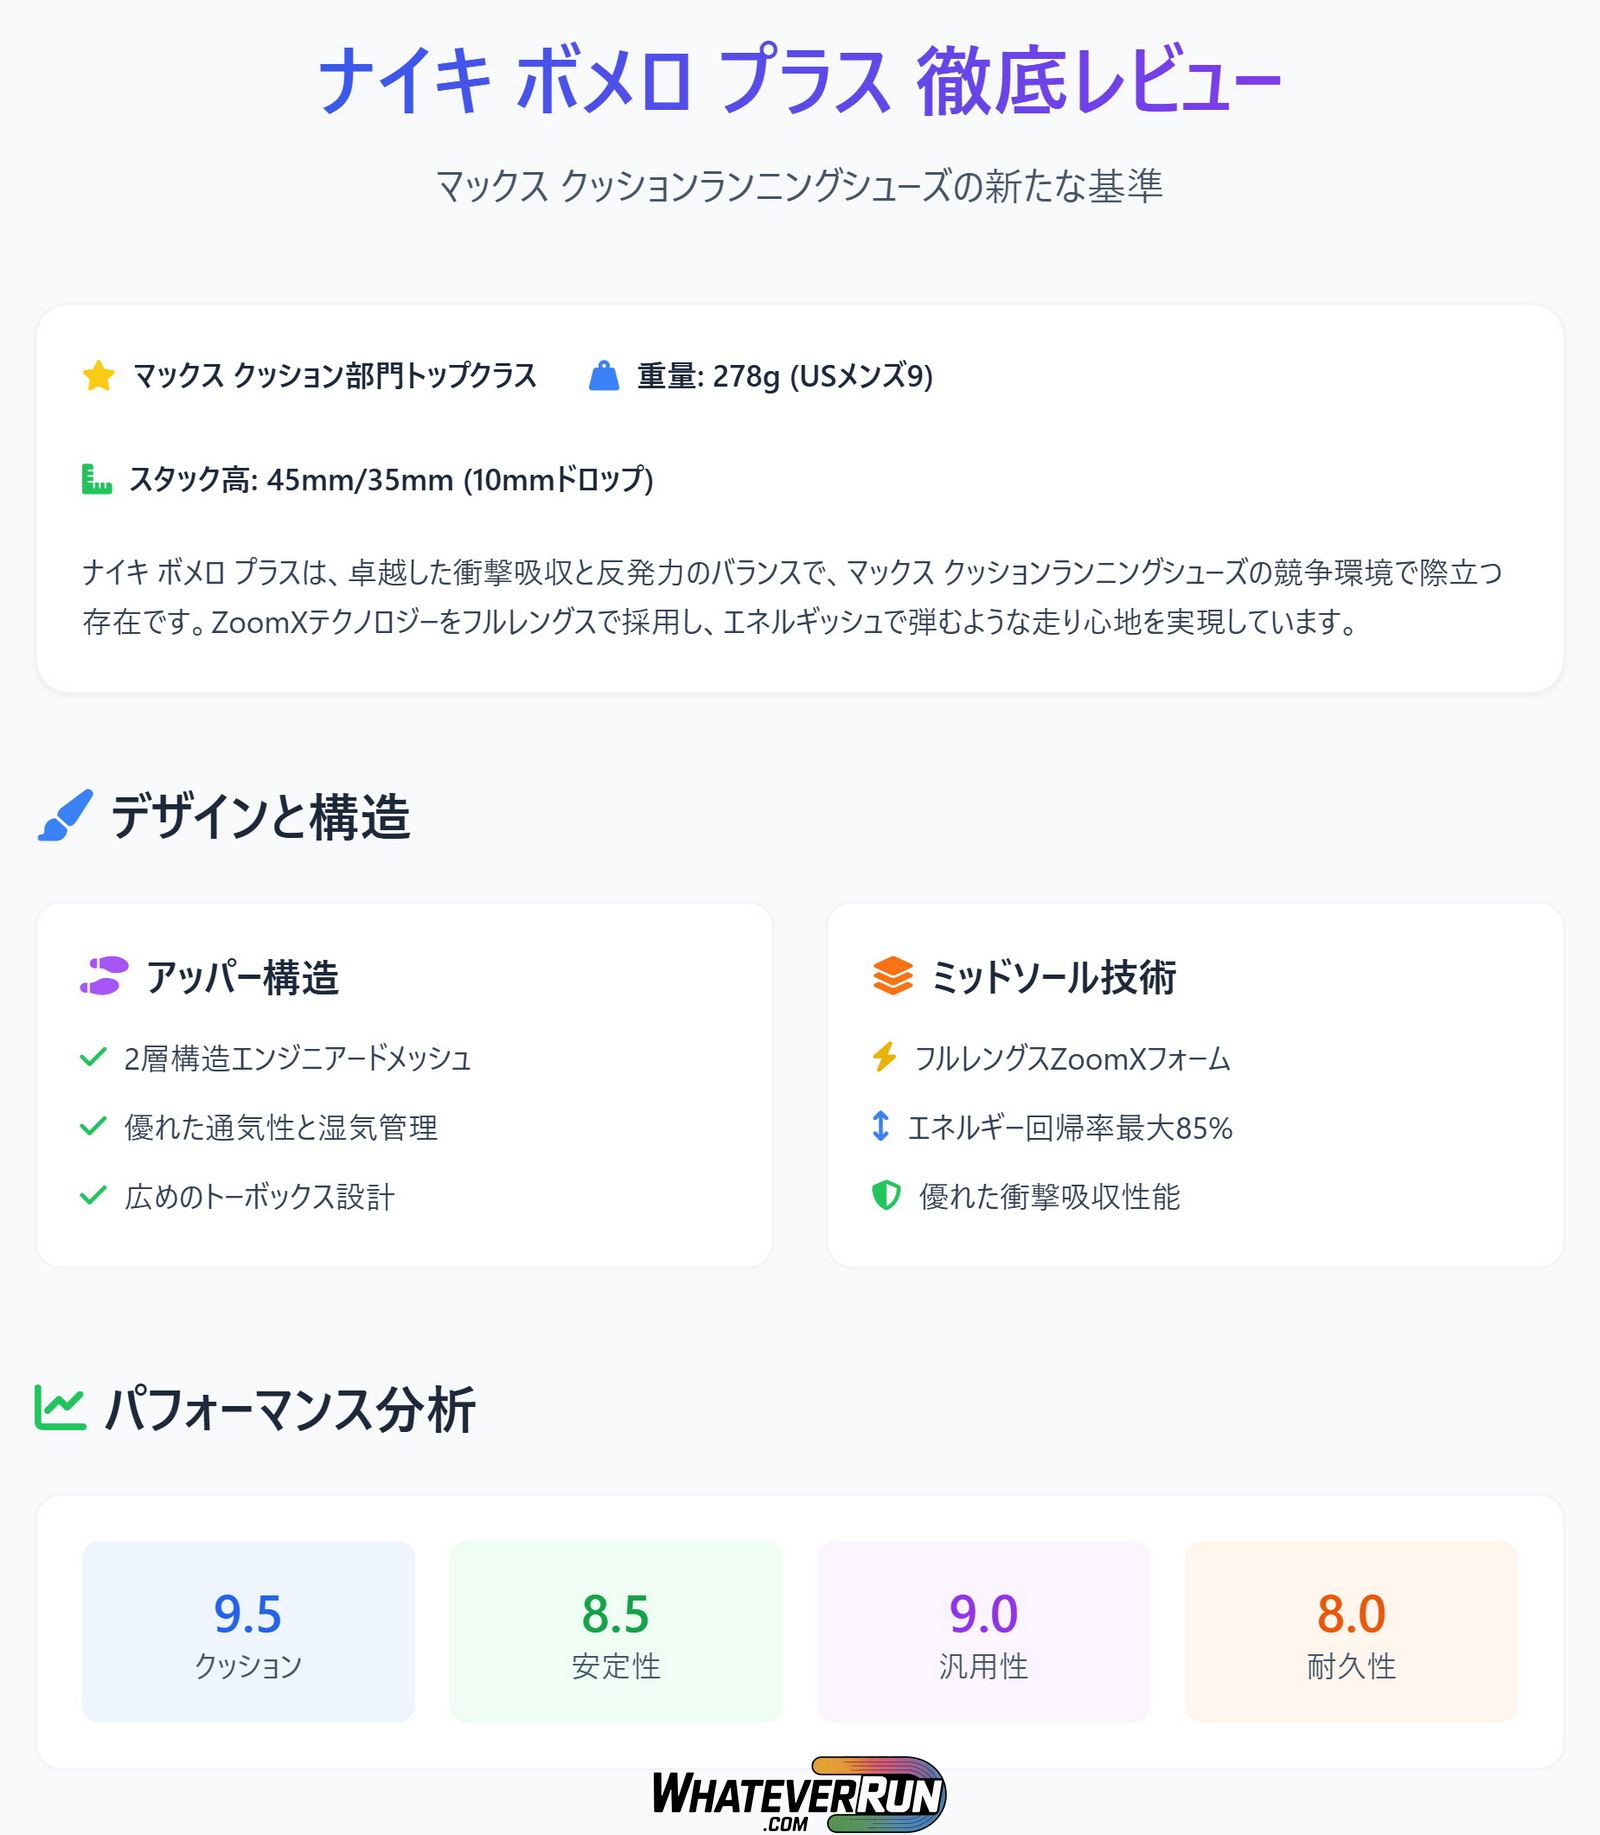Click the purple shoe prints icon
Screen dimensions: 1600x1835
pos(105,976)
